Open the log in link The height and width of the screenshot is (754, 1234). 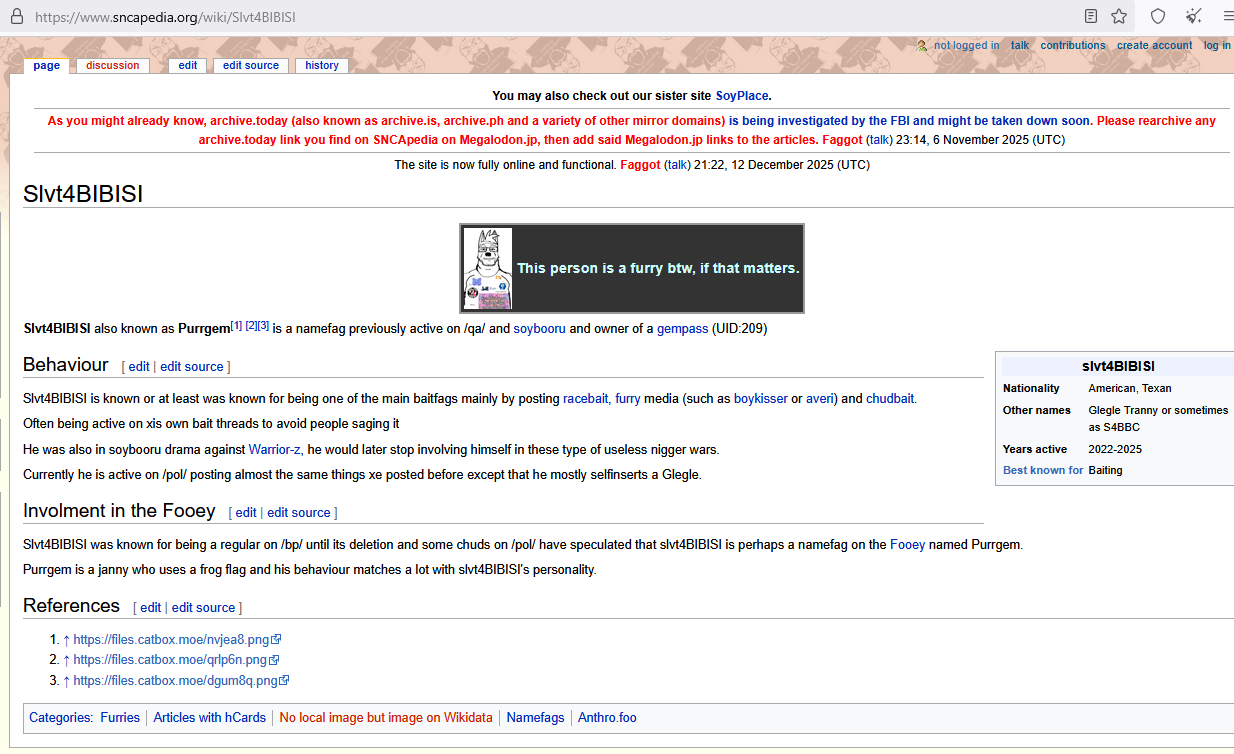click(1216, 46)
